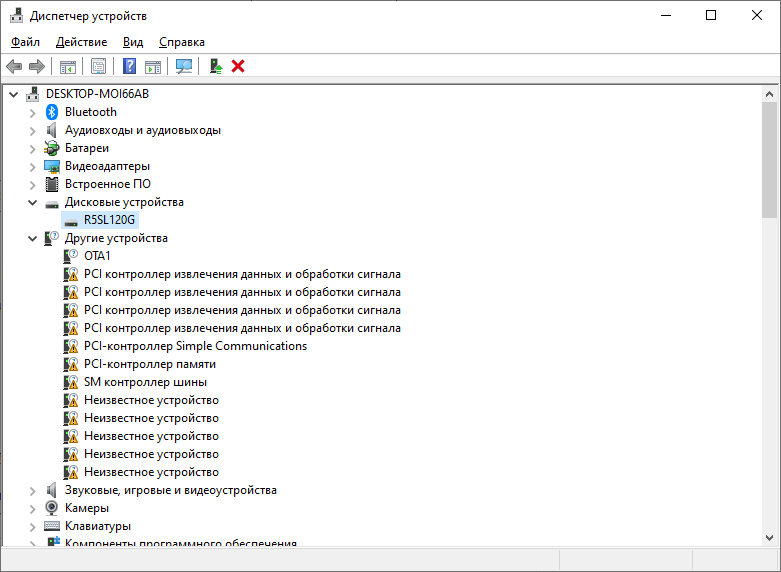Select the Другие устройства label

pos(116,238)
